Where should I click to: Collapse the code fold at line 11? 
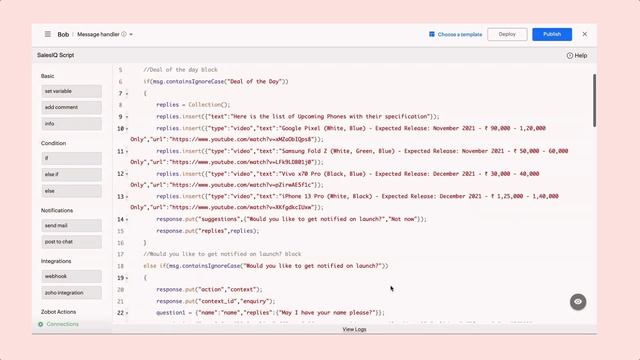[x=127, y=152]
